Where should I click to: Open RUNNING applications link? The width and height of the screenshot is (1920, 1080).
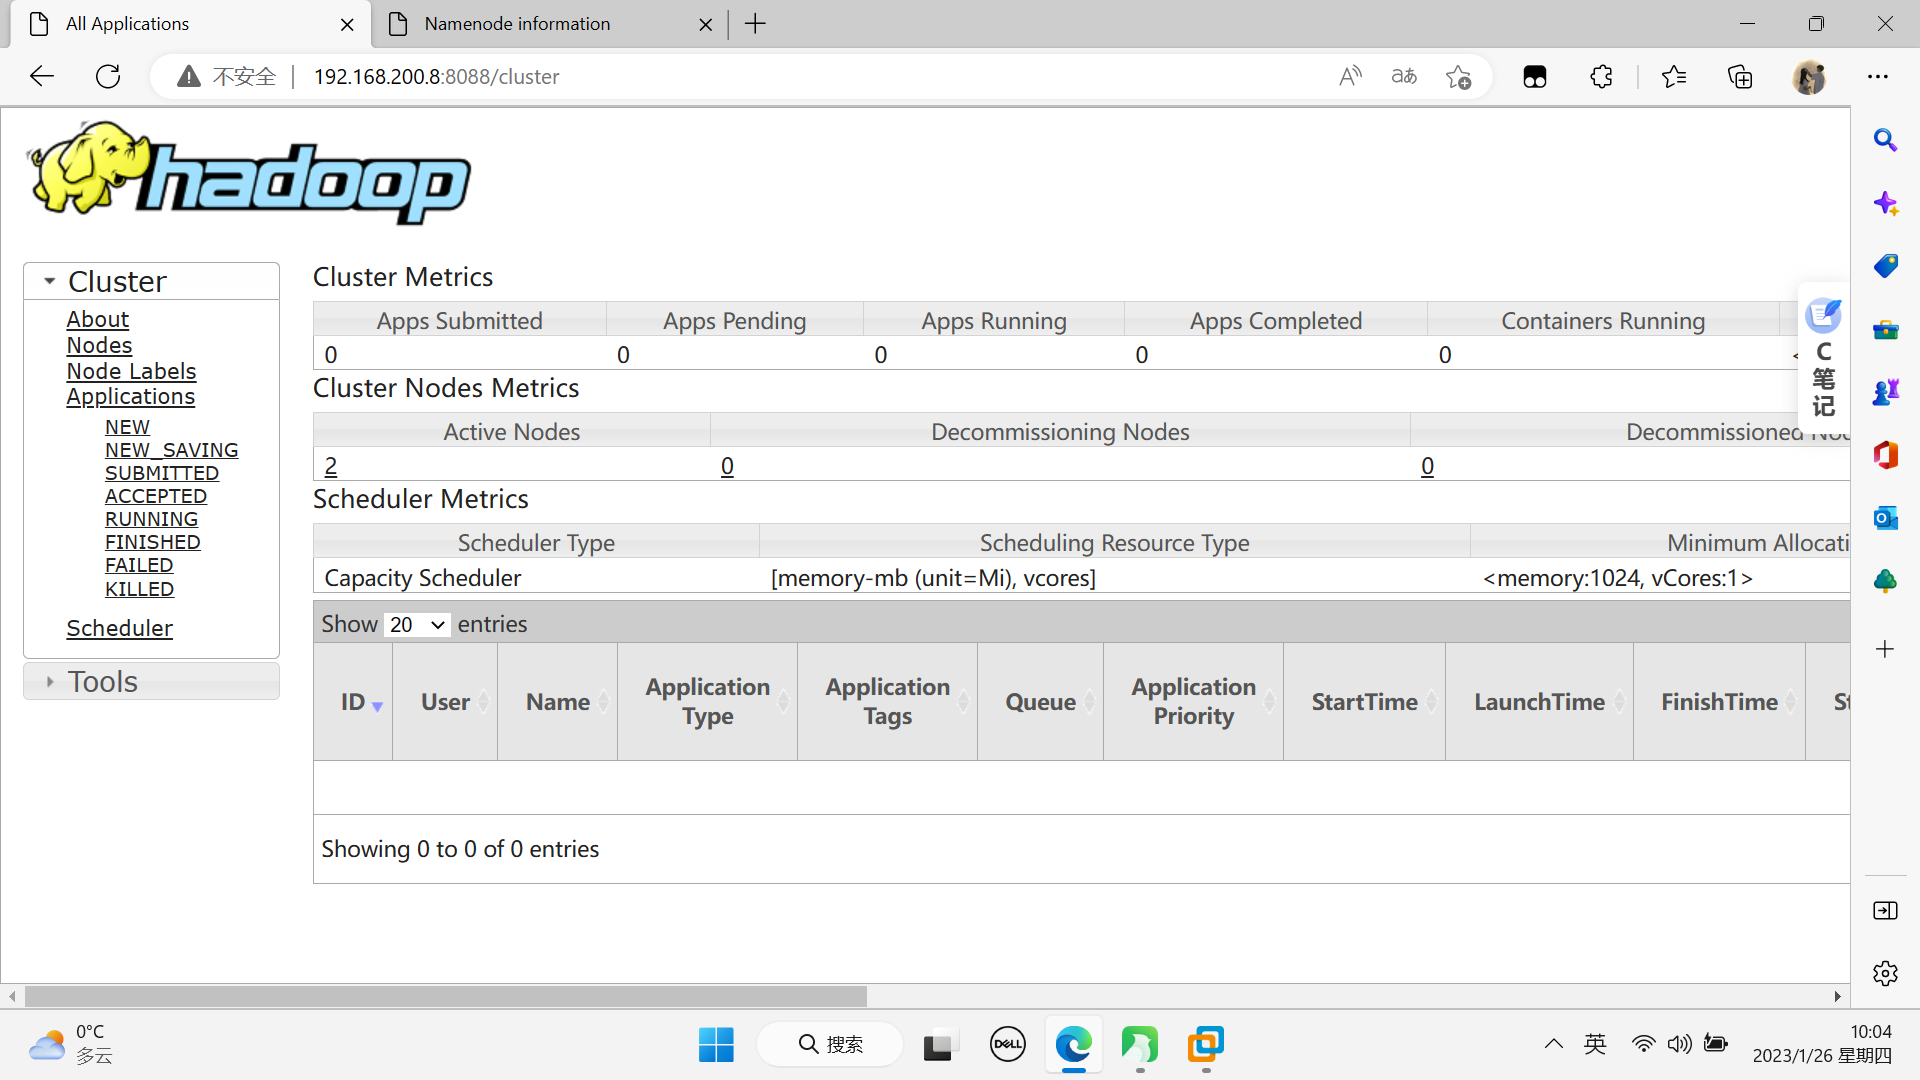tap(151, 519)
